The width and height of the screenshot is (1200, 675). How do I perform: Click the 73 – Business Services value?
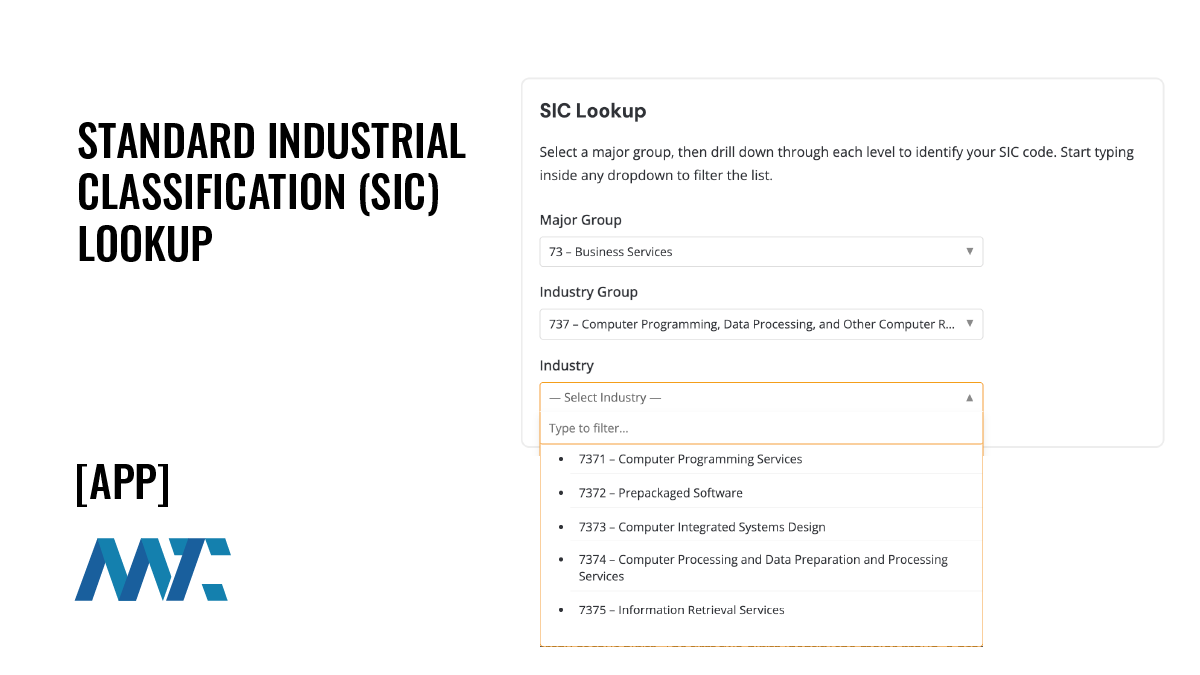(x=611, y=252)
